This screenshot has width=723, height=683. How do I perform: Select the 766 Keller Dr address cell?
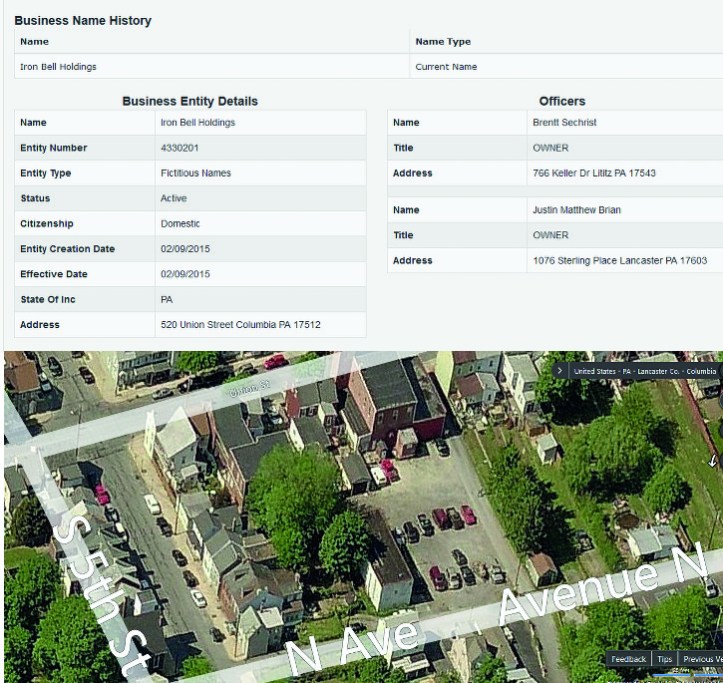(594, 173)
